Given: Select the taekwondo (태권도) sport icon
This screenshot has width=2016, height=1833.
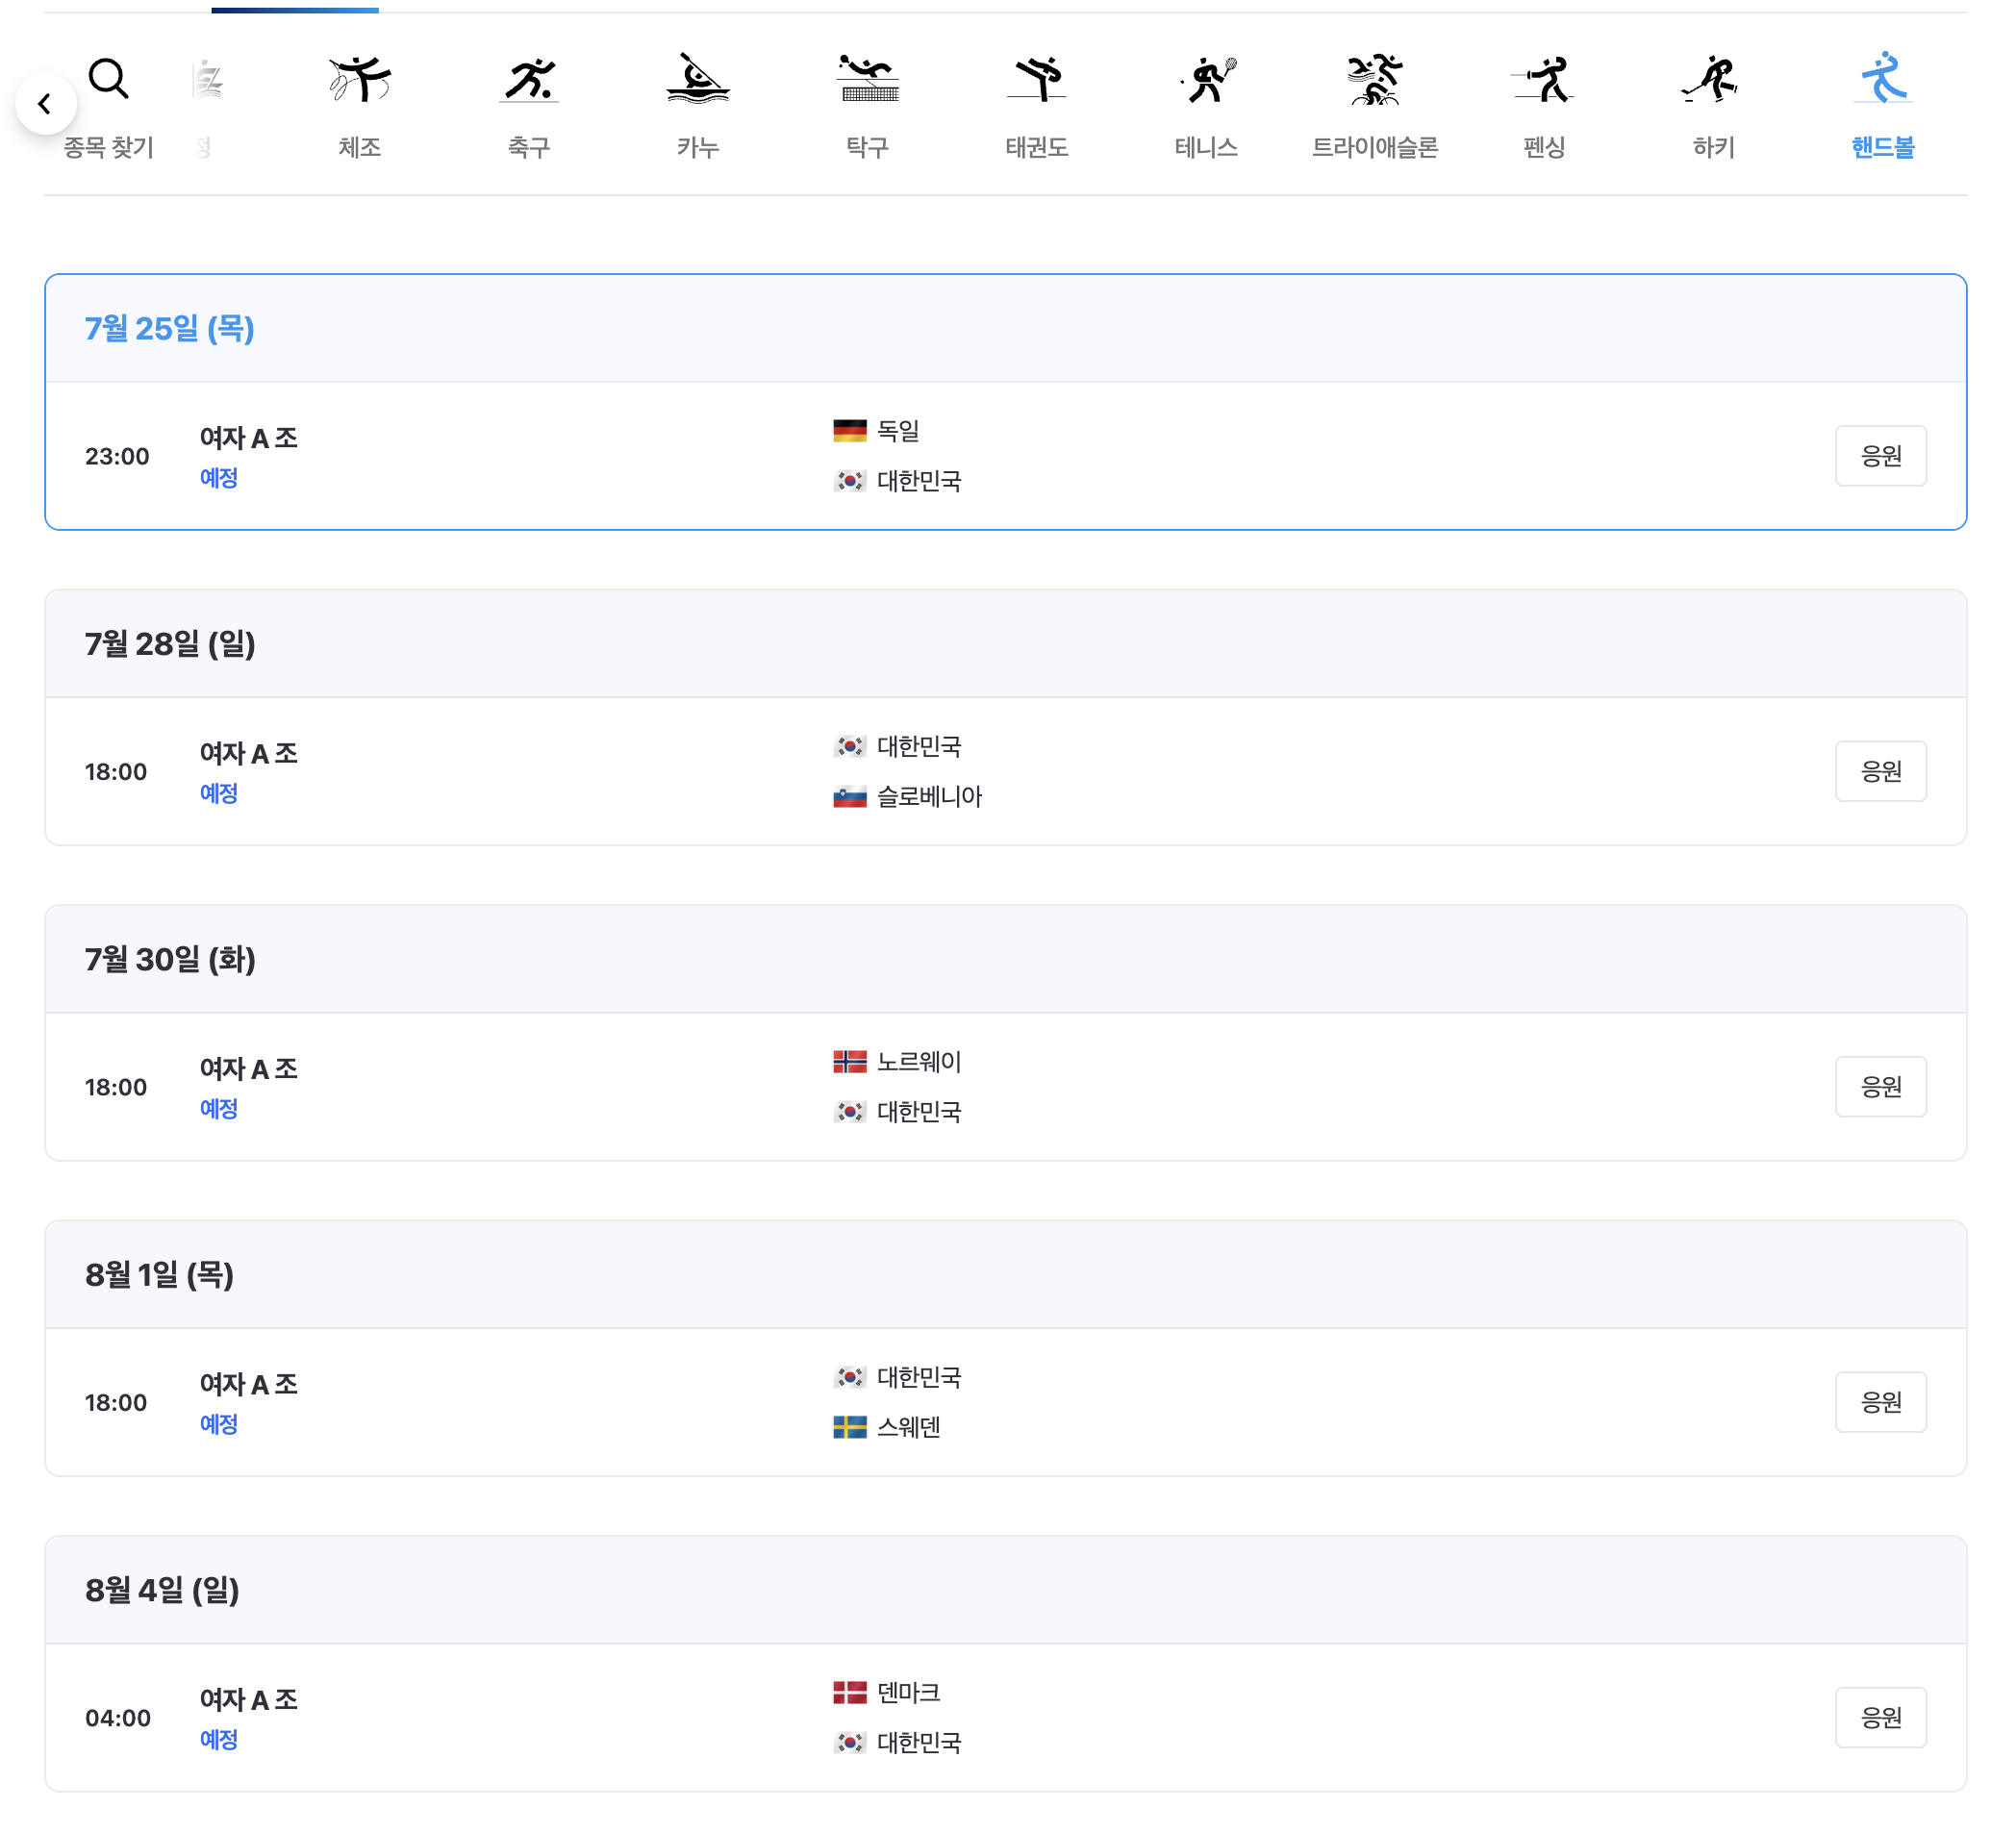Looking at the screenshot, I should click(1037, 82).
